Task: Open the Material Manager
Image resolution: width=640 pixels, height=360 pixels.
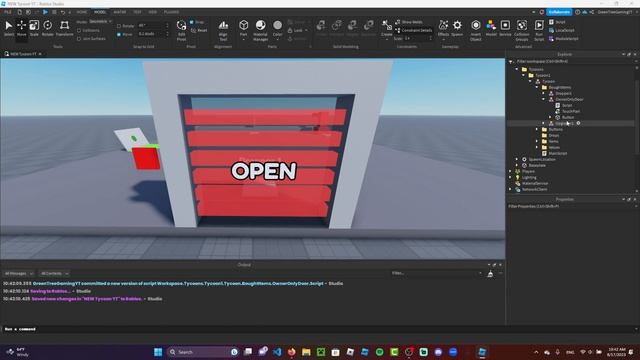Action: point(260,30)
